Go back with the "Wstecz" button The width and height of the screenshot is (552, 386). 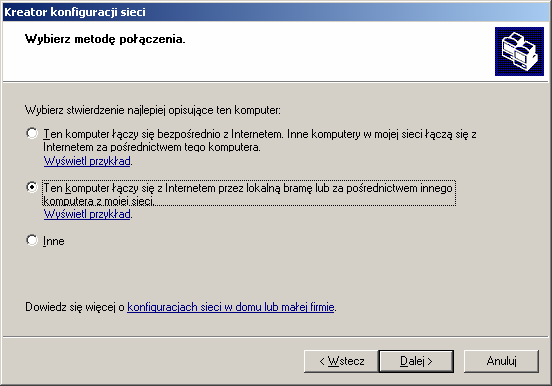click(x=341, y=361)
